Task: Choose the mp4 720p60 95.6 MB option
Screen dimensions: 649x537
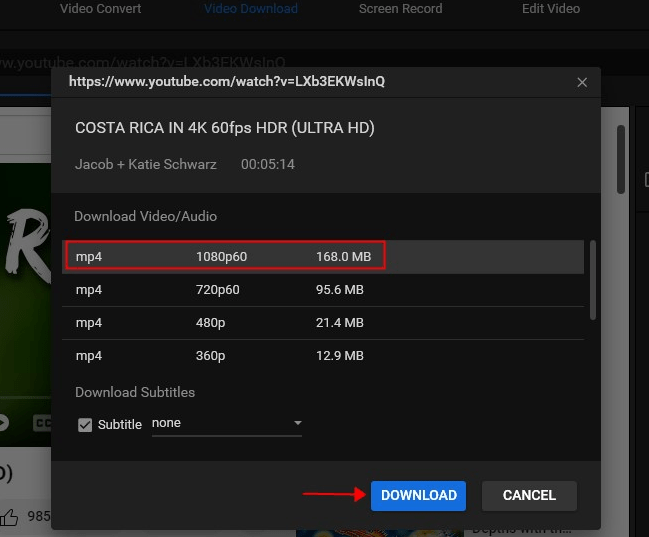Action: pyautogui.click(x=323, y=290)
